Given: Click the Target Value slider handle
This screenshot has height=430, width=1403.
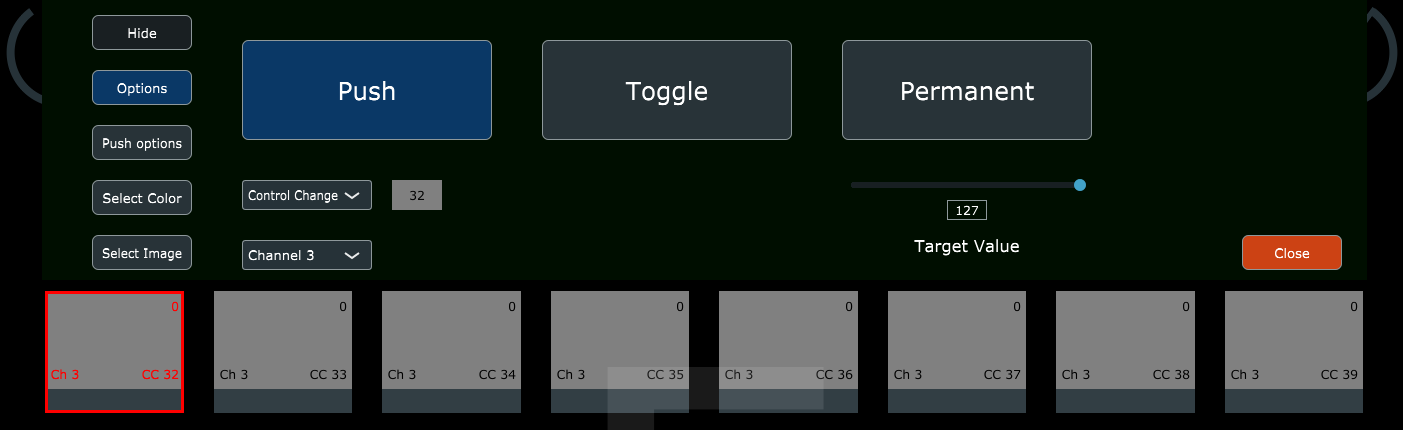Looking at the screenshot, I should (x=1079, y=185).
